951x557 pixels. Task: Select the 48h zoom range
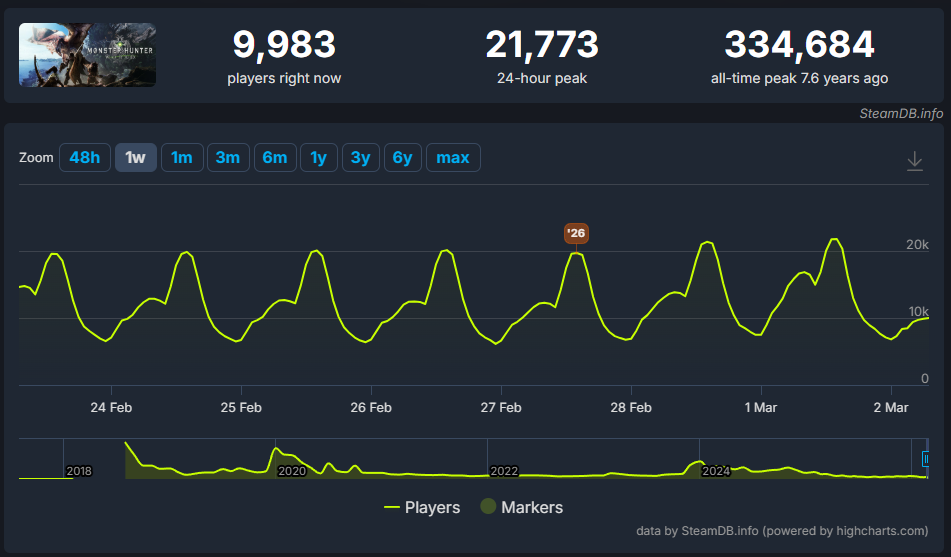85,158
